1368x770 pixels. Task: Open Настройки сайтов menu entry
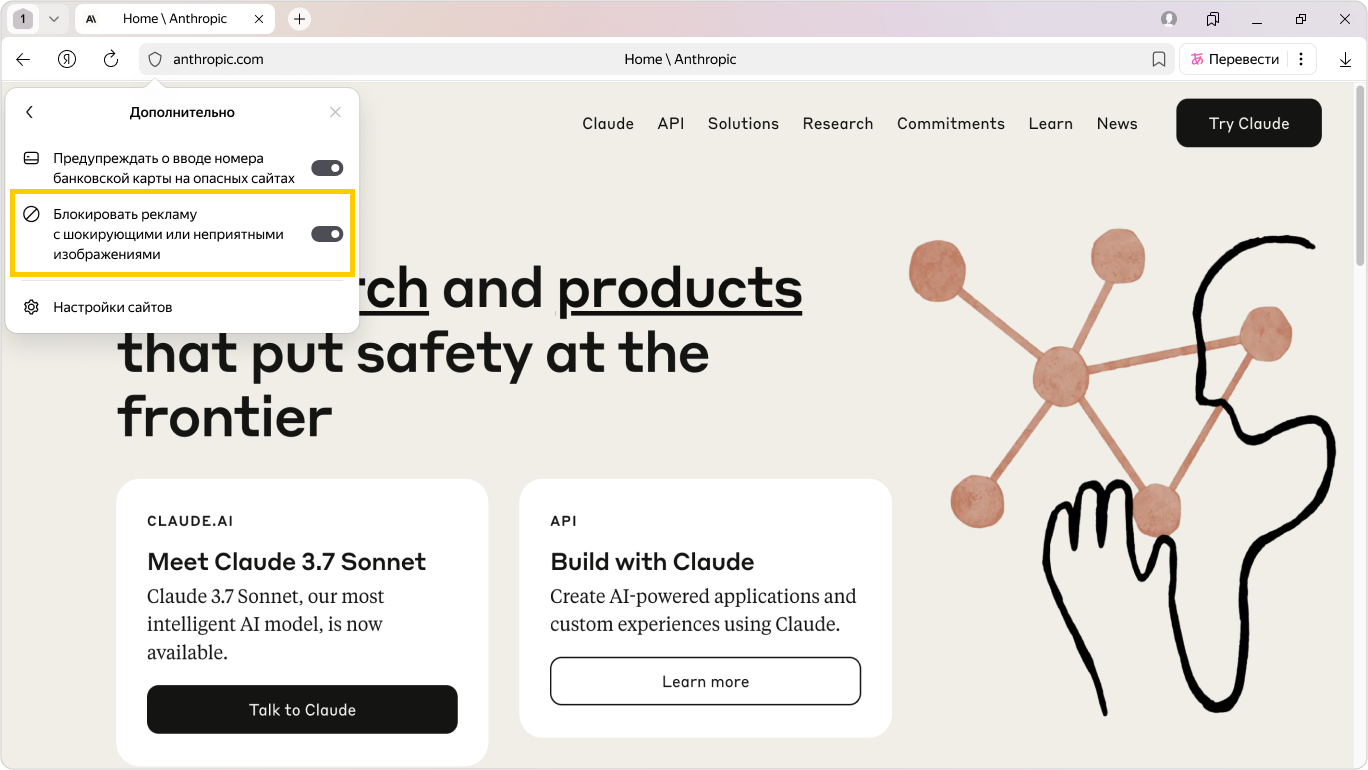(112, 307)
